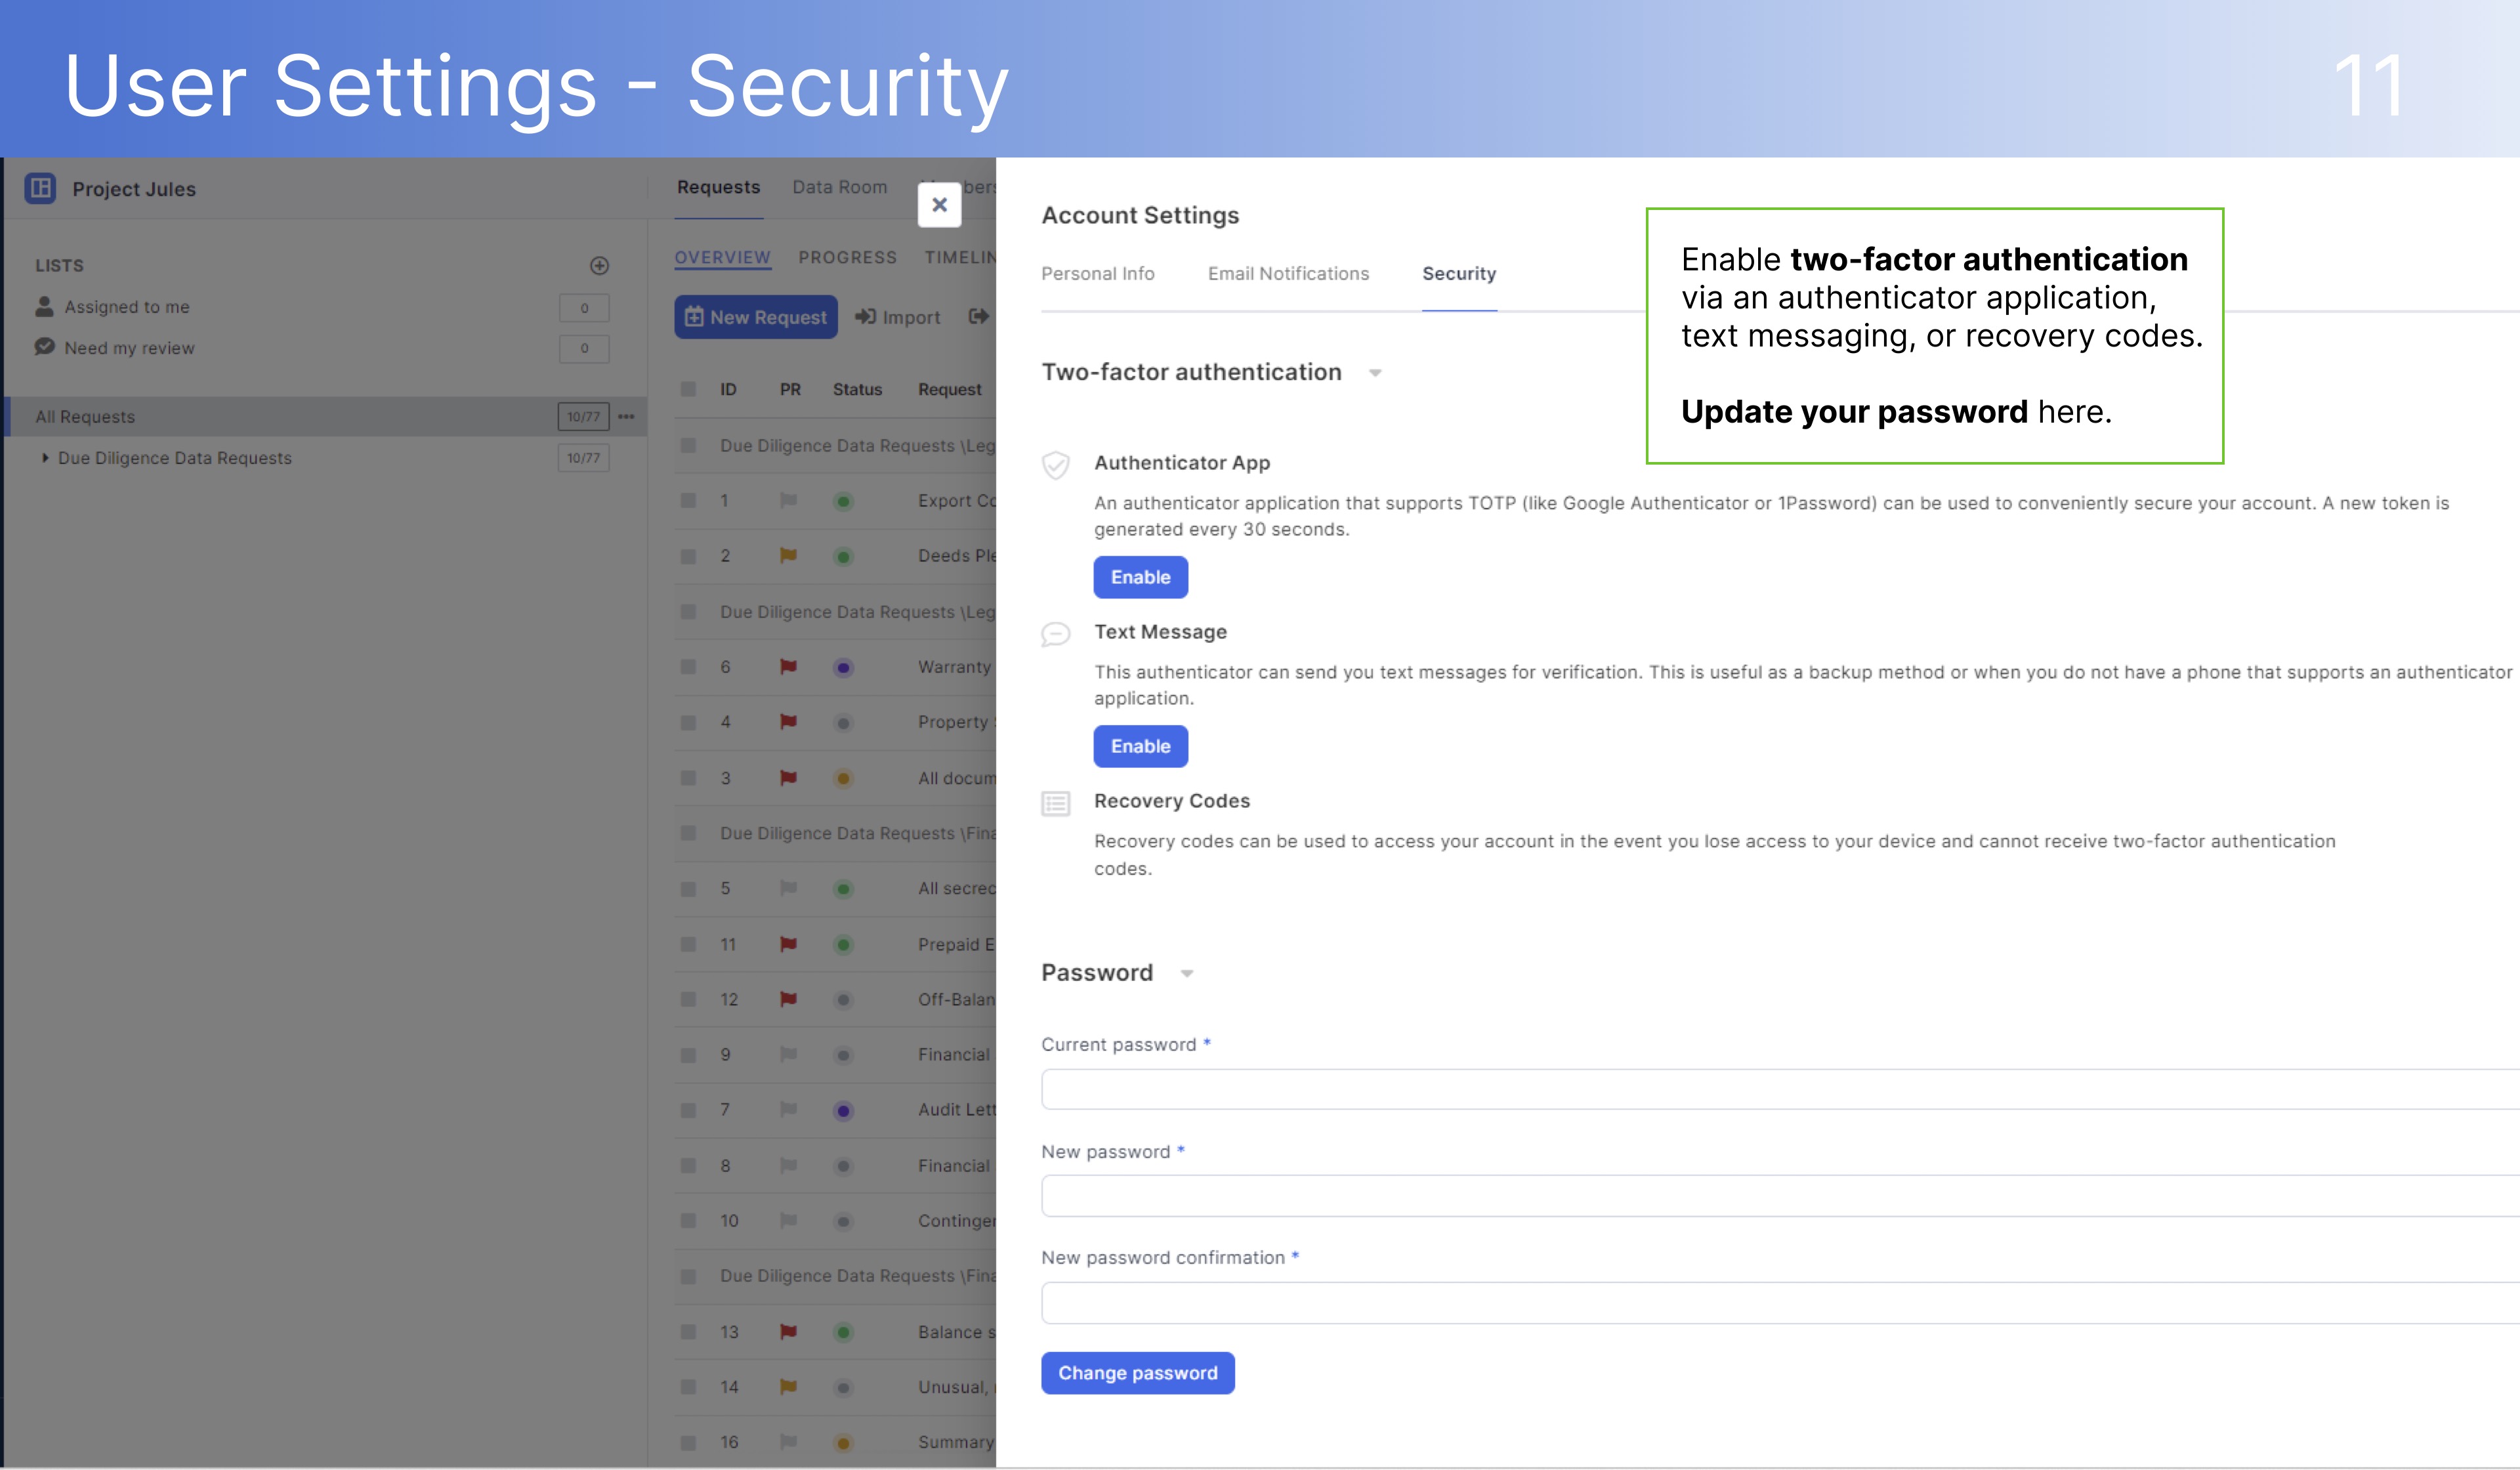Screen dimensions: 2520x1470
Task: Expand the Due Diligence Data Requests tree item
Action: [45, 458]
